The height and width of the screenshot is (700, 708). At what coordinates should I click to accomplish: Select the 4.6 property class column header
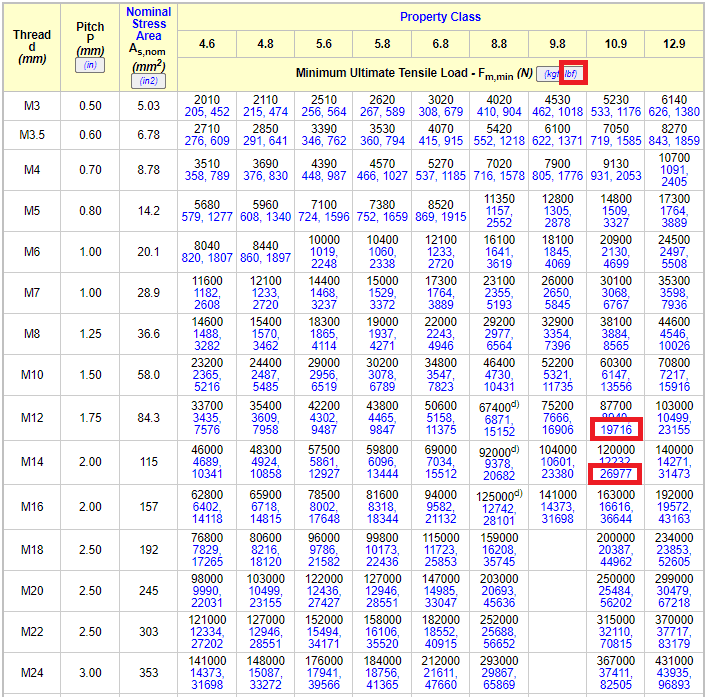click(x=207, y=44)
